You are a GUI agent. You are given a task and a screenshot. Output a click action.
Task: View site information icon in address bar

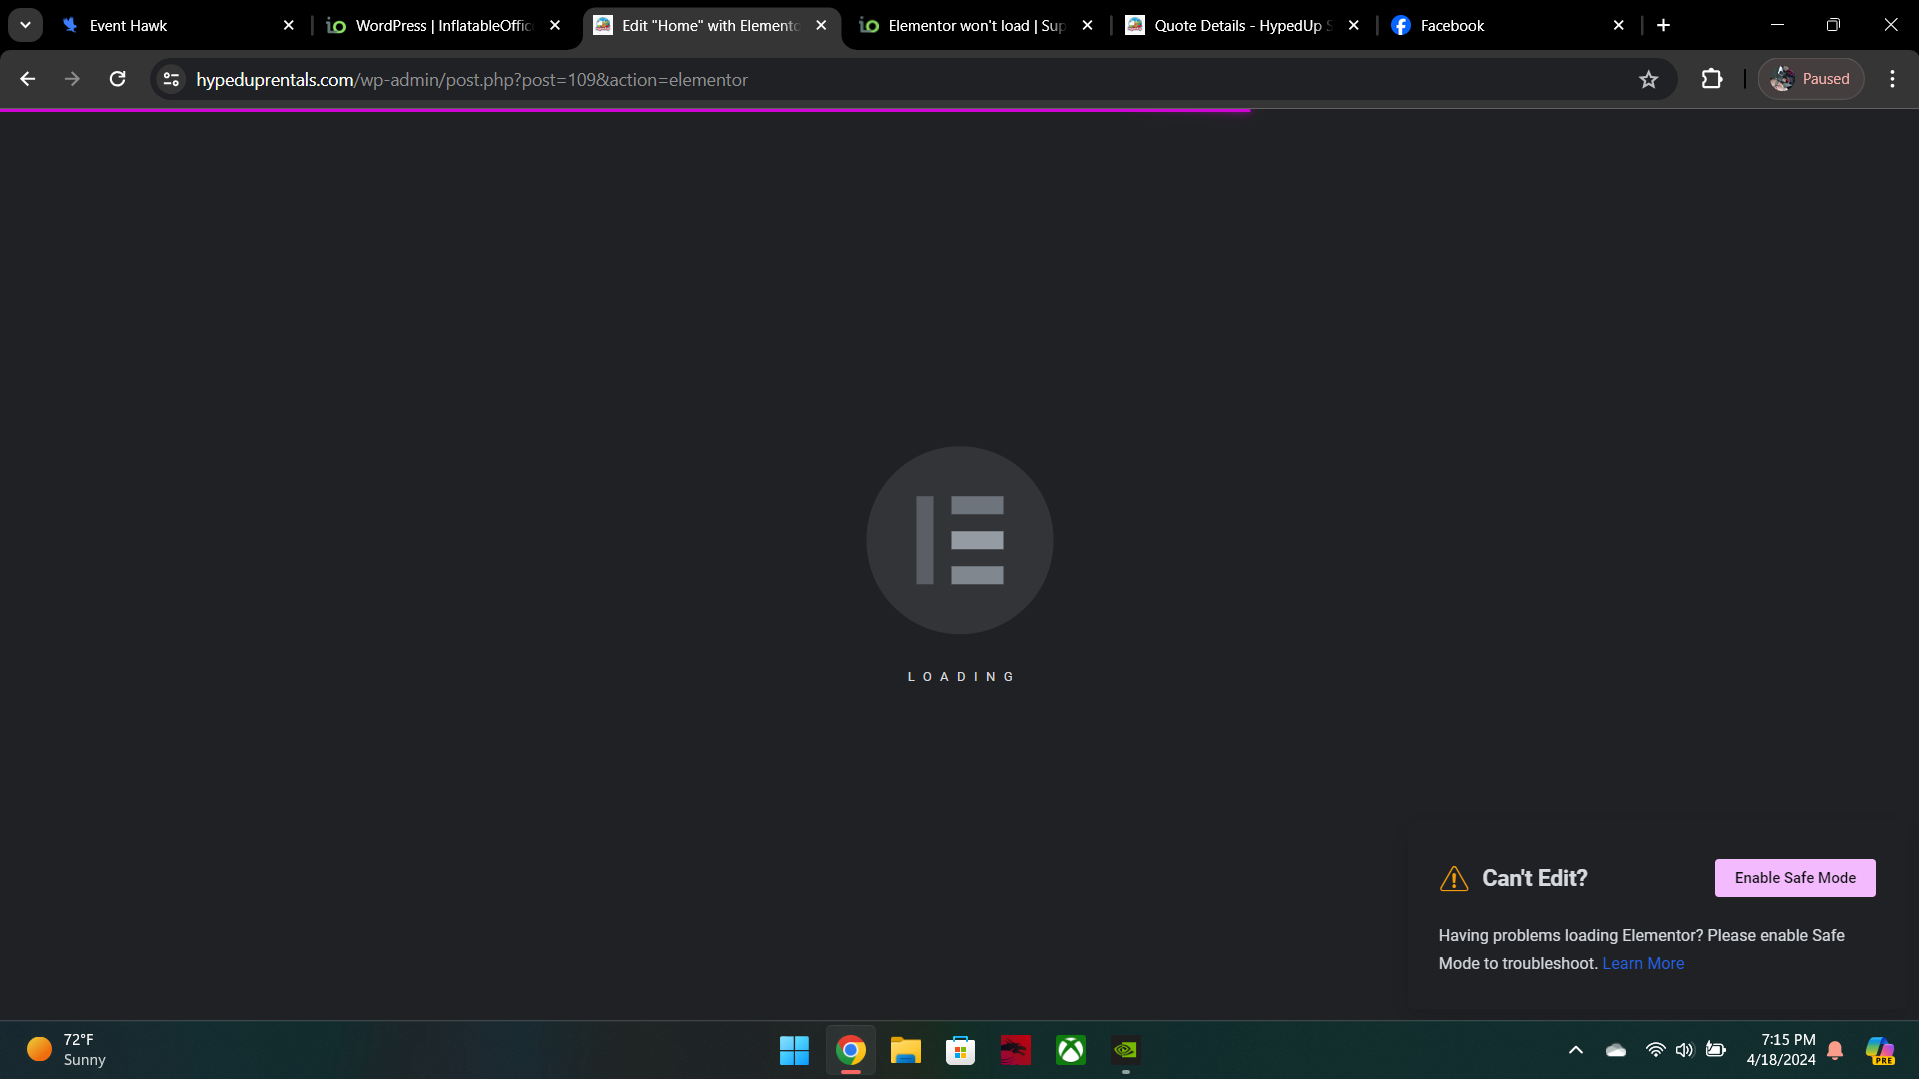[x=171, y=79]
